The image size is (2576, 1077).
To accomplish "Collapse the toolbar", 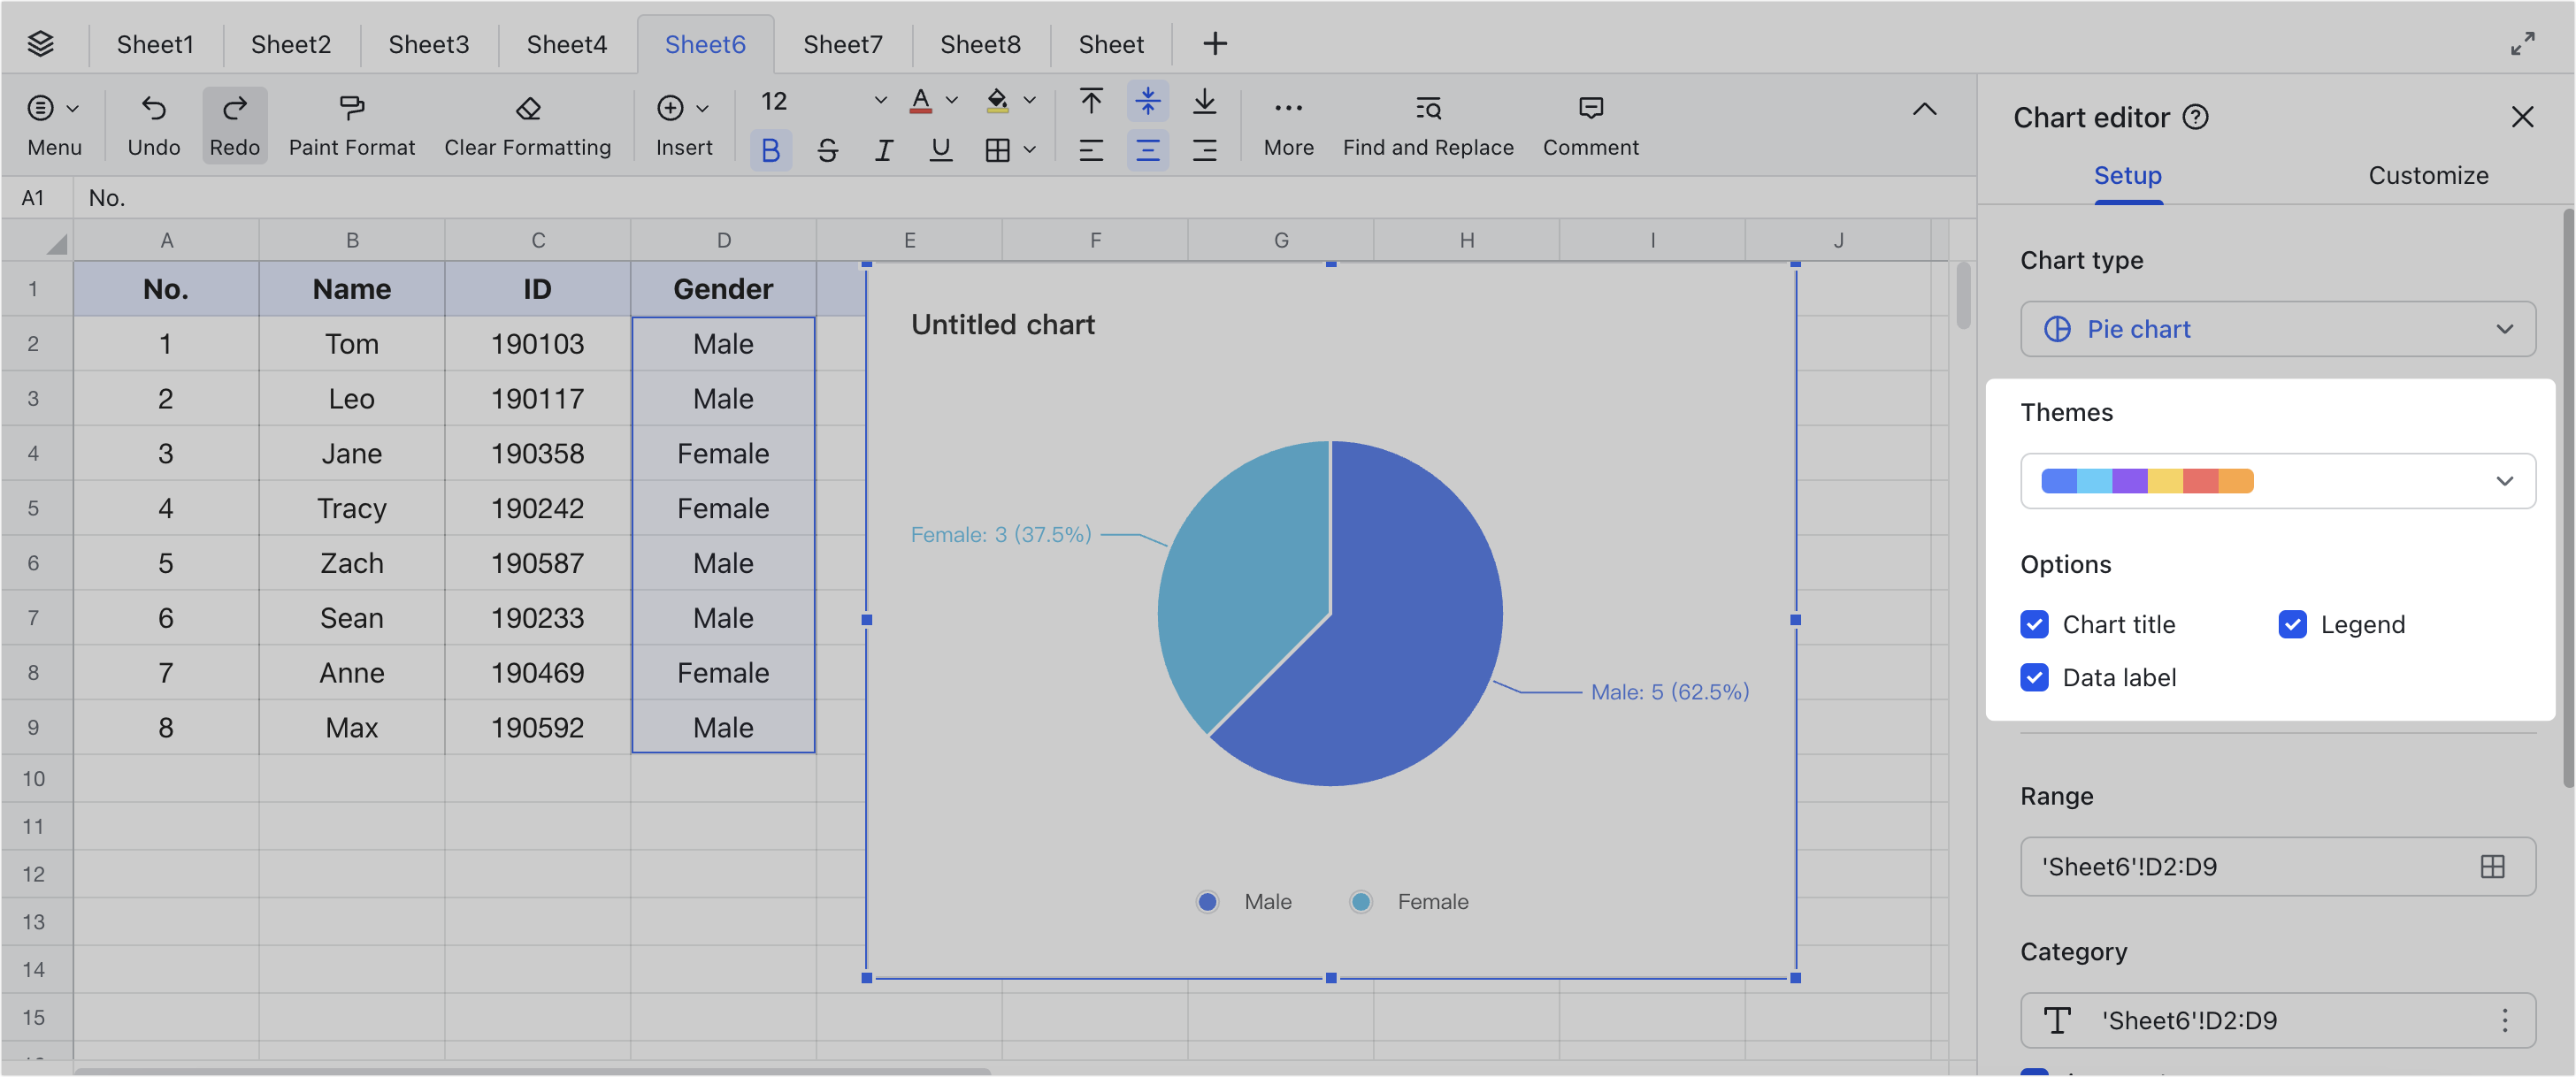I will [1924, 110].
